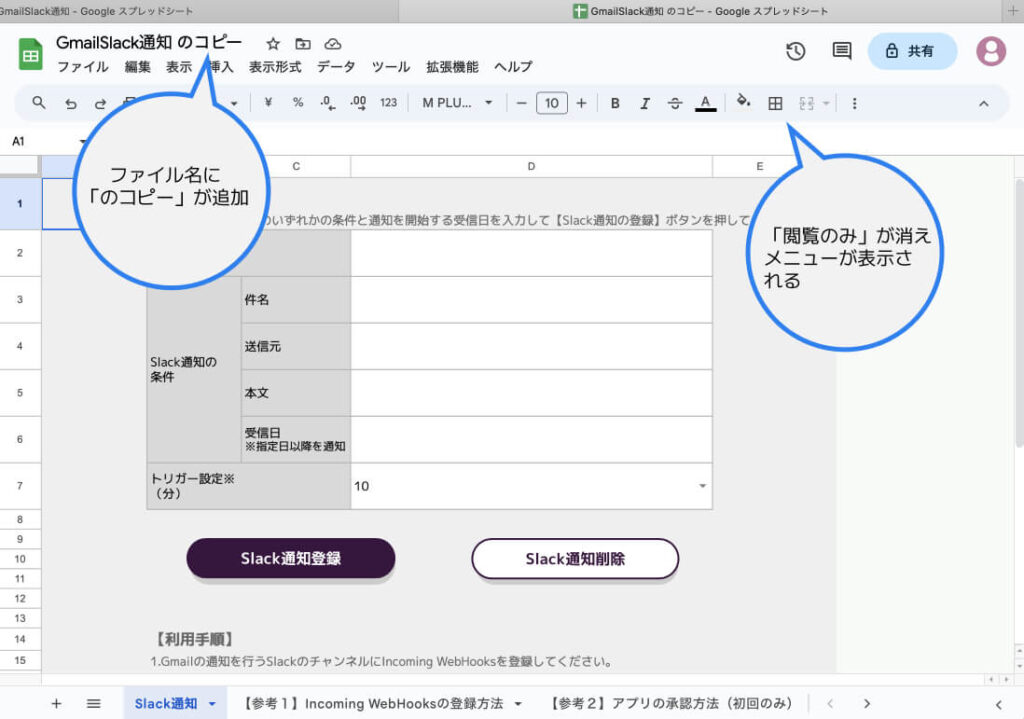Viewport: 1024px width, 719px height.
Task: Open the all sheets list icon
Action: tap(93, 703)
